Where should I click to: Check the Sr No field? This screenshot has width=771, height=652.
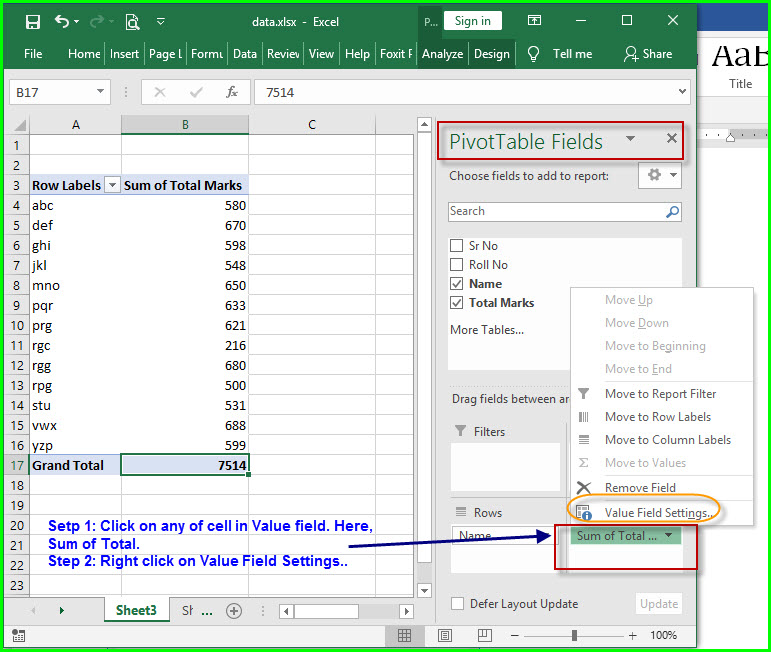coord(456,245)
